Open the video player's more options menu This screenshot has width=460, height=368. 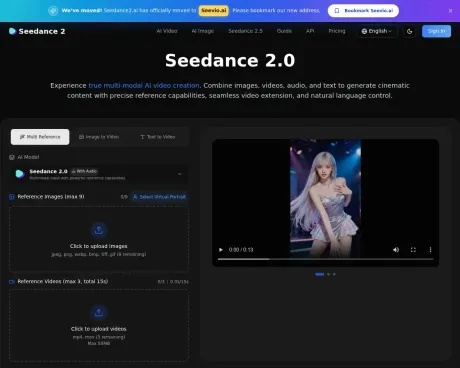[430, 250]
